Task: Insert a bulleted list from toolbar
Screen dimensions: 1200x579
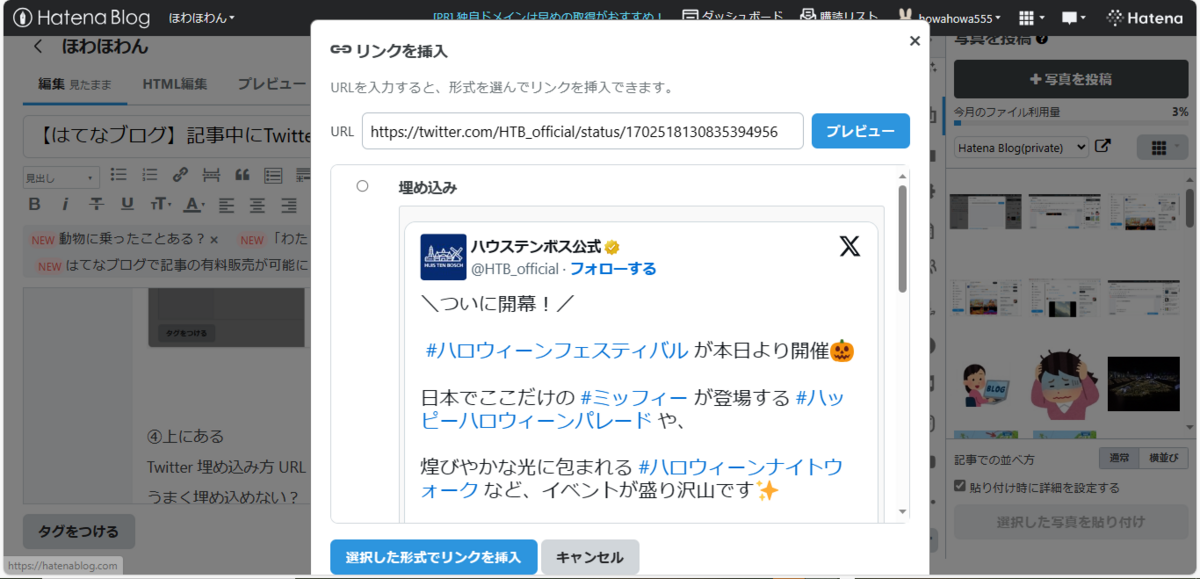Action: pos(118,175)
